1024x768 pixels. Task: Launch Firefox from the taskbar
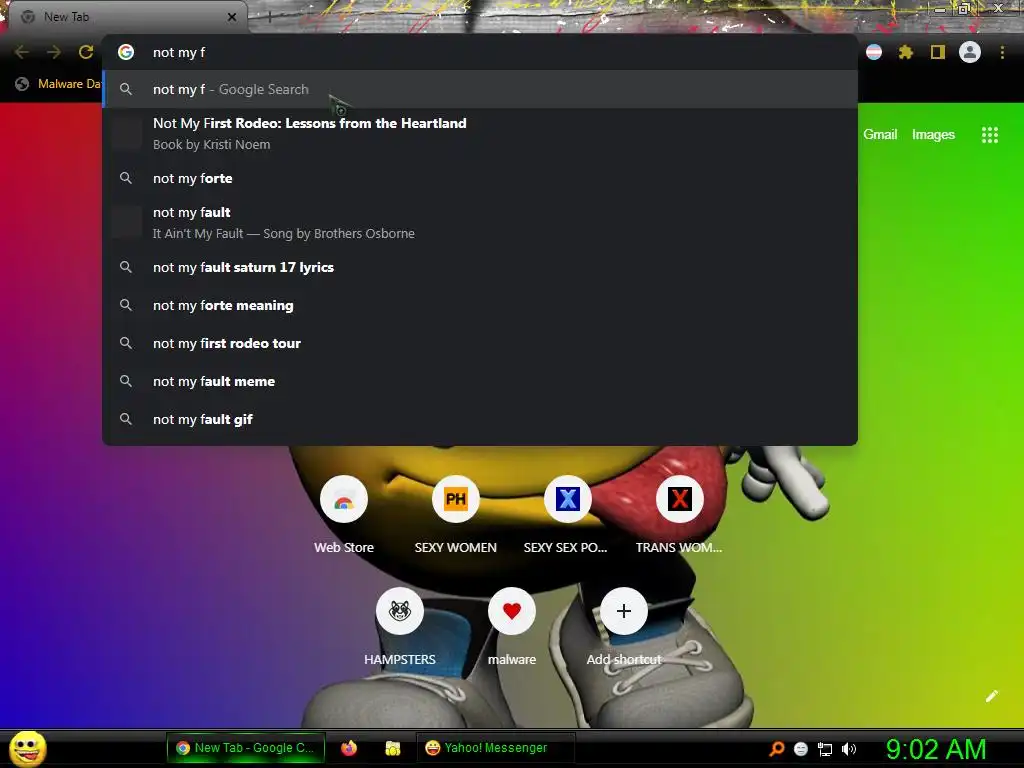tap(349, 748)
